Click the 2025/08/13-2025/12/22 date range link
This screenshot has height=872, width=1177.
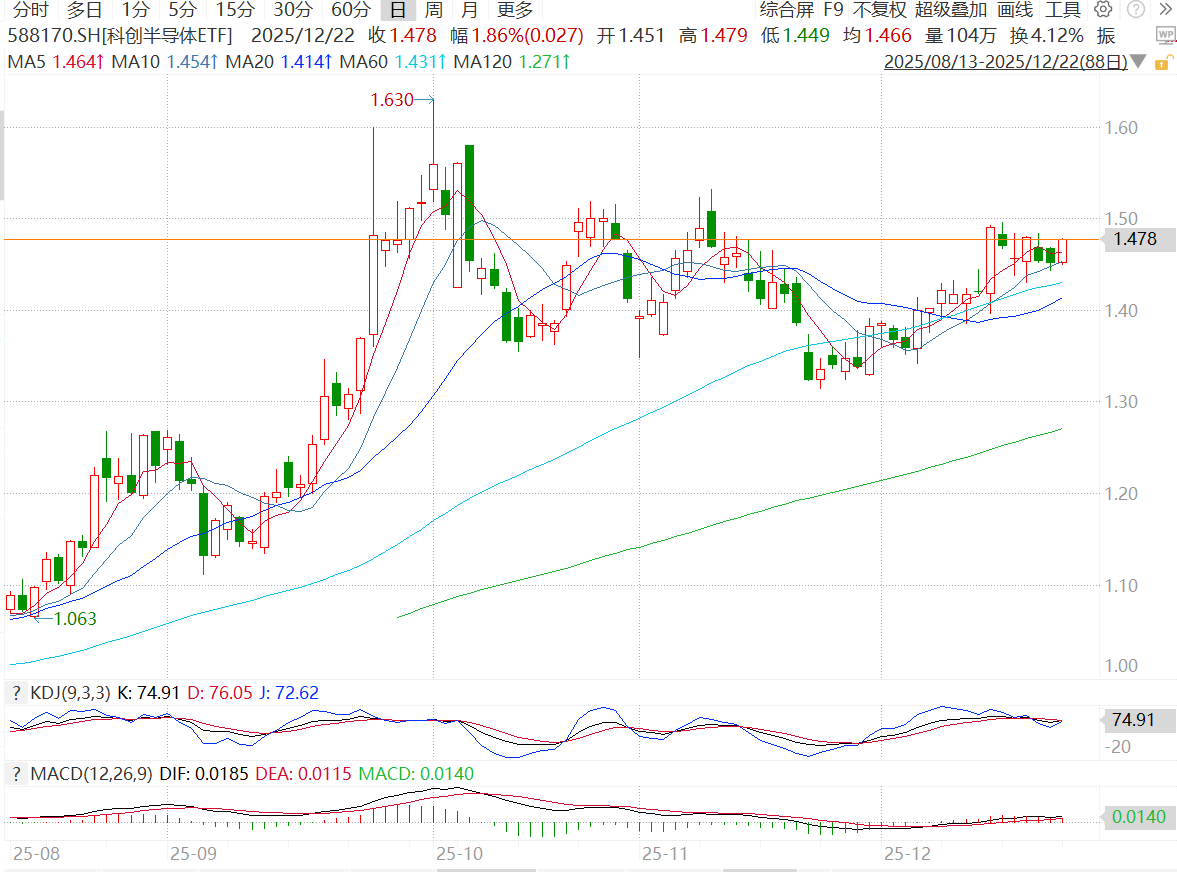coord(1005,62)
